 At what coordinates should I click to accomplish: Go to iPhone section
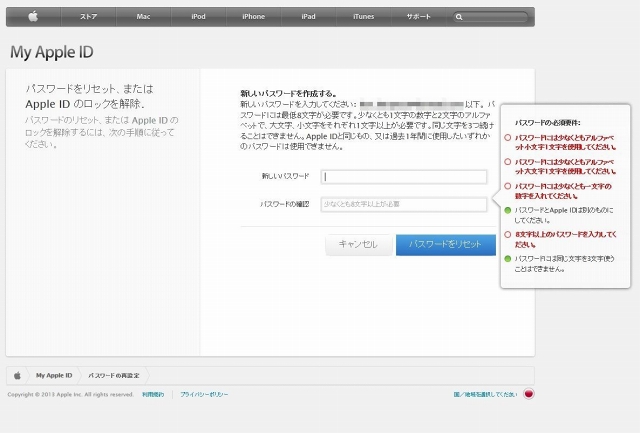click(x=253, y=17)
